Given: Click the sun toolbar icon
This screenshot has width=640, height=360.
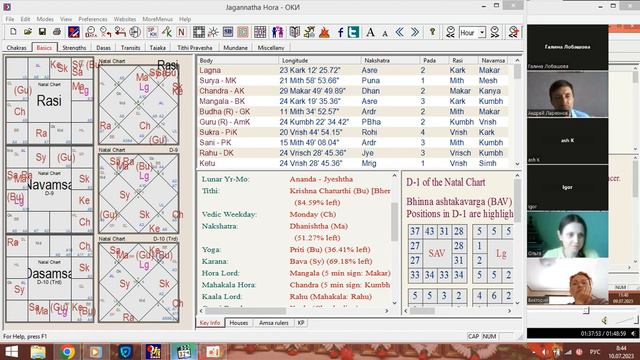Looking at the screenshot, I should [x=213, y=32].
